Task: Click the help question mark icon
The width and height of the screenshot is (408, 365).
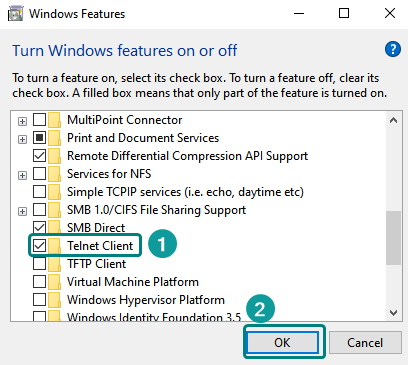Action: pyautogui.click(x=393, y=49)
